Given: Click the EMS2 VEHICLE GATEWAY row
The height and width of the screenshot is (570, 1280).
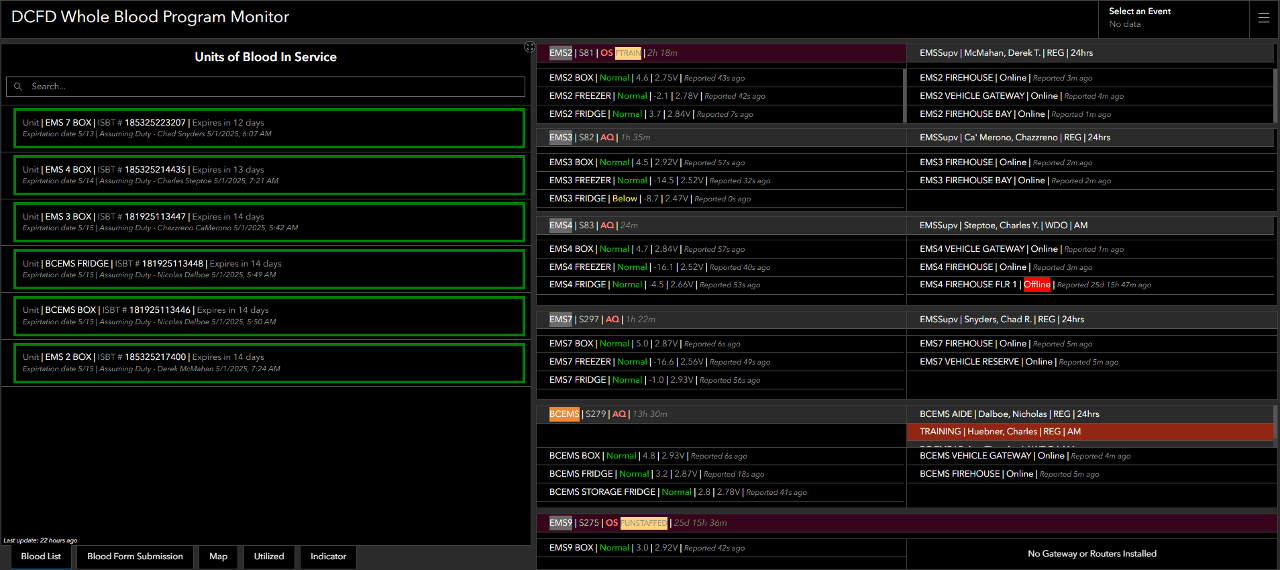Looking at the screenshot, I should [x=1092, y=96].
